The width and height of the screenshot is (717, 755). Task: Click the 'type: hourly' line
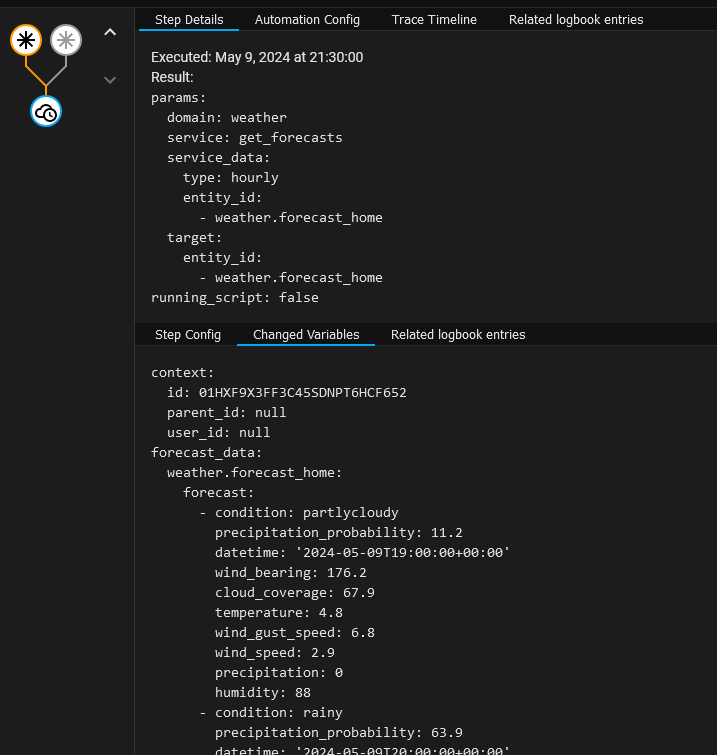pyautogui.click(x=230, y=177)
